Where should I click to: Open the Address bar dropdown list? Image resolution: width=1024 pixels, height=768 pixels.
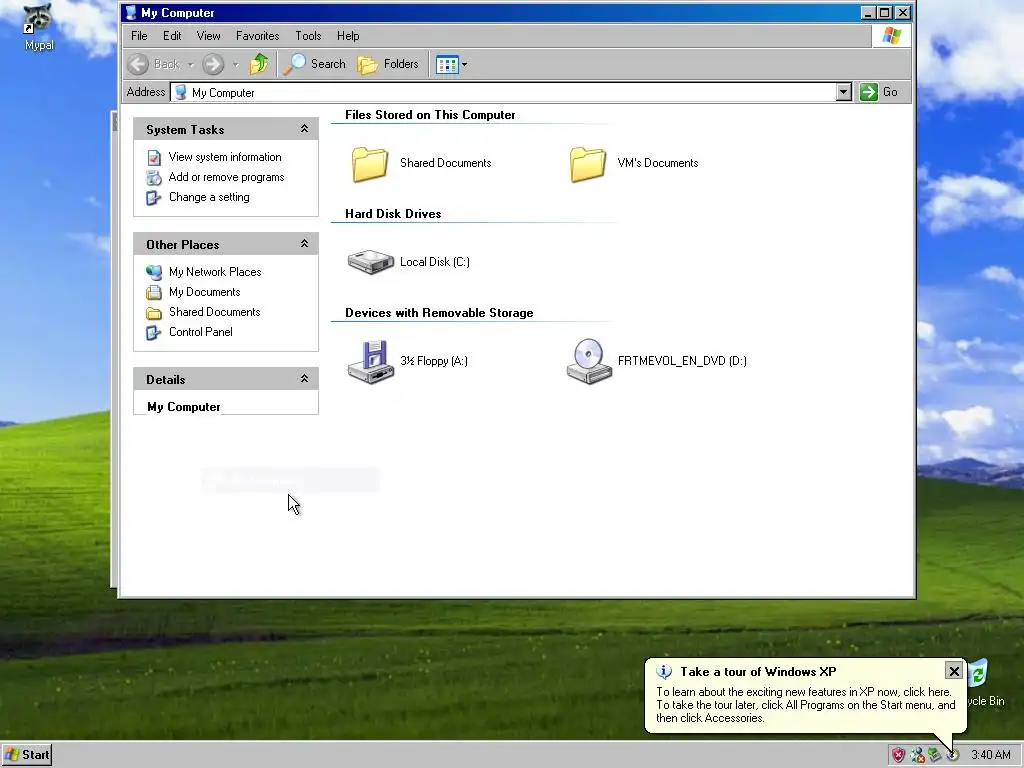[x=844, y=92]
